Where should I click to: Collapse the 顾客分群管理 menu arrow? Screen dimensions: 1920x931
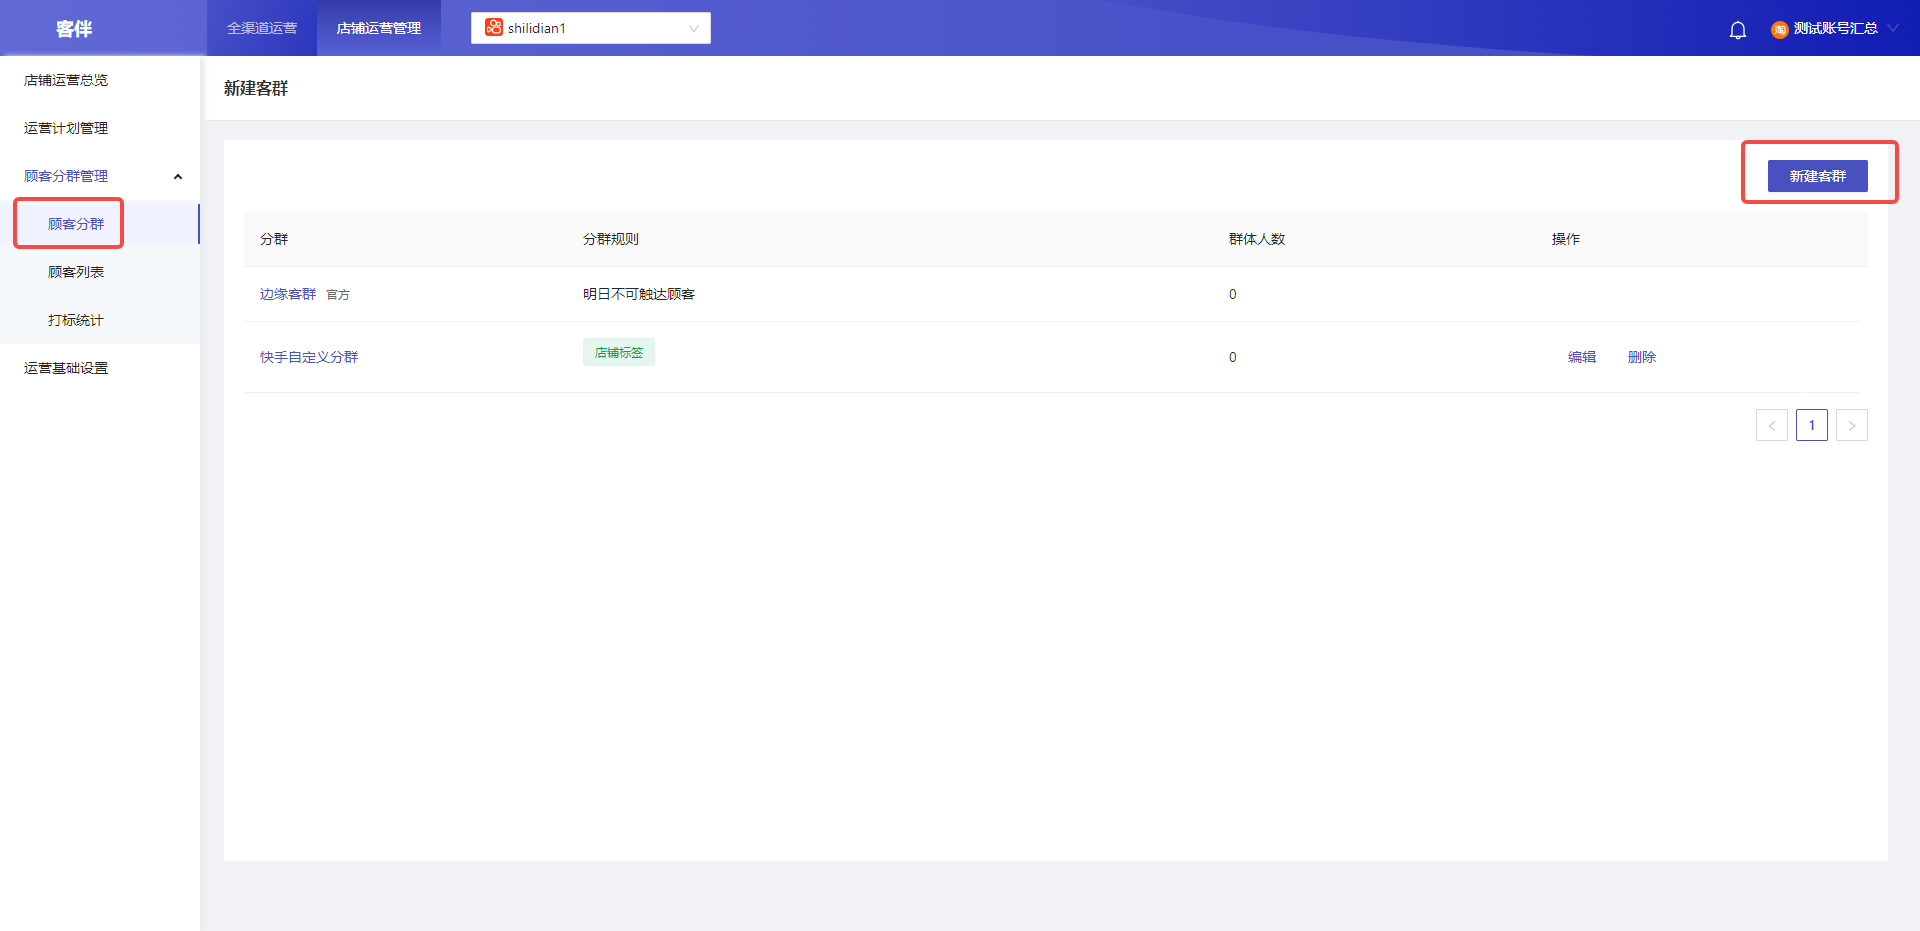click(178, 177)
